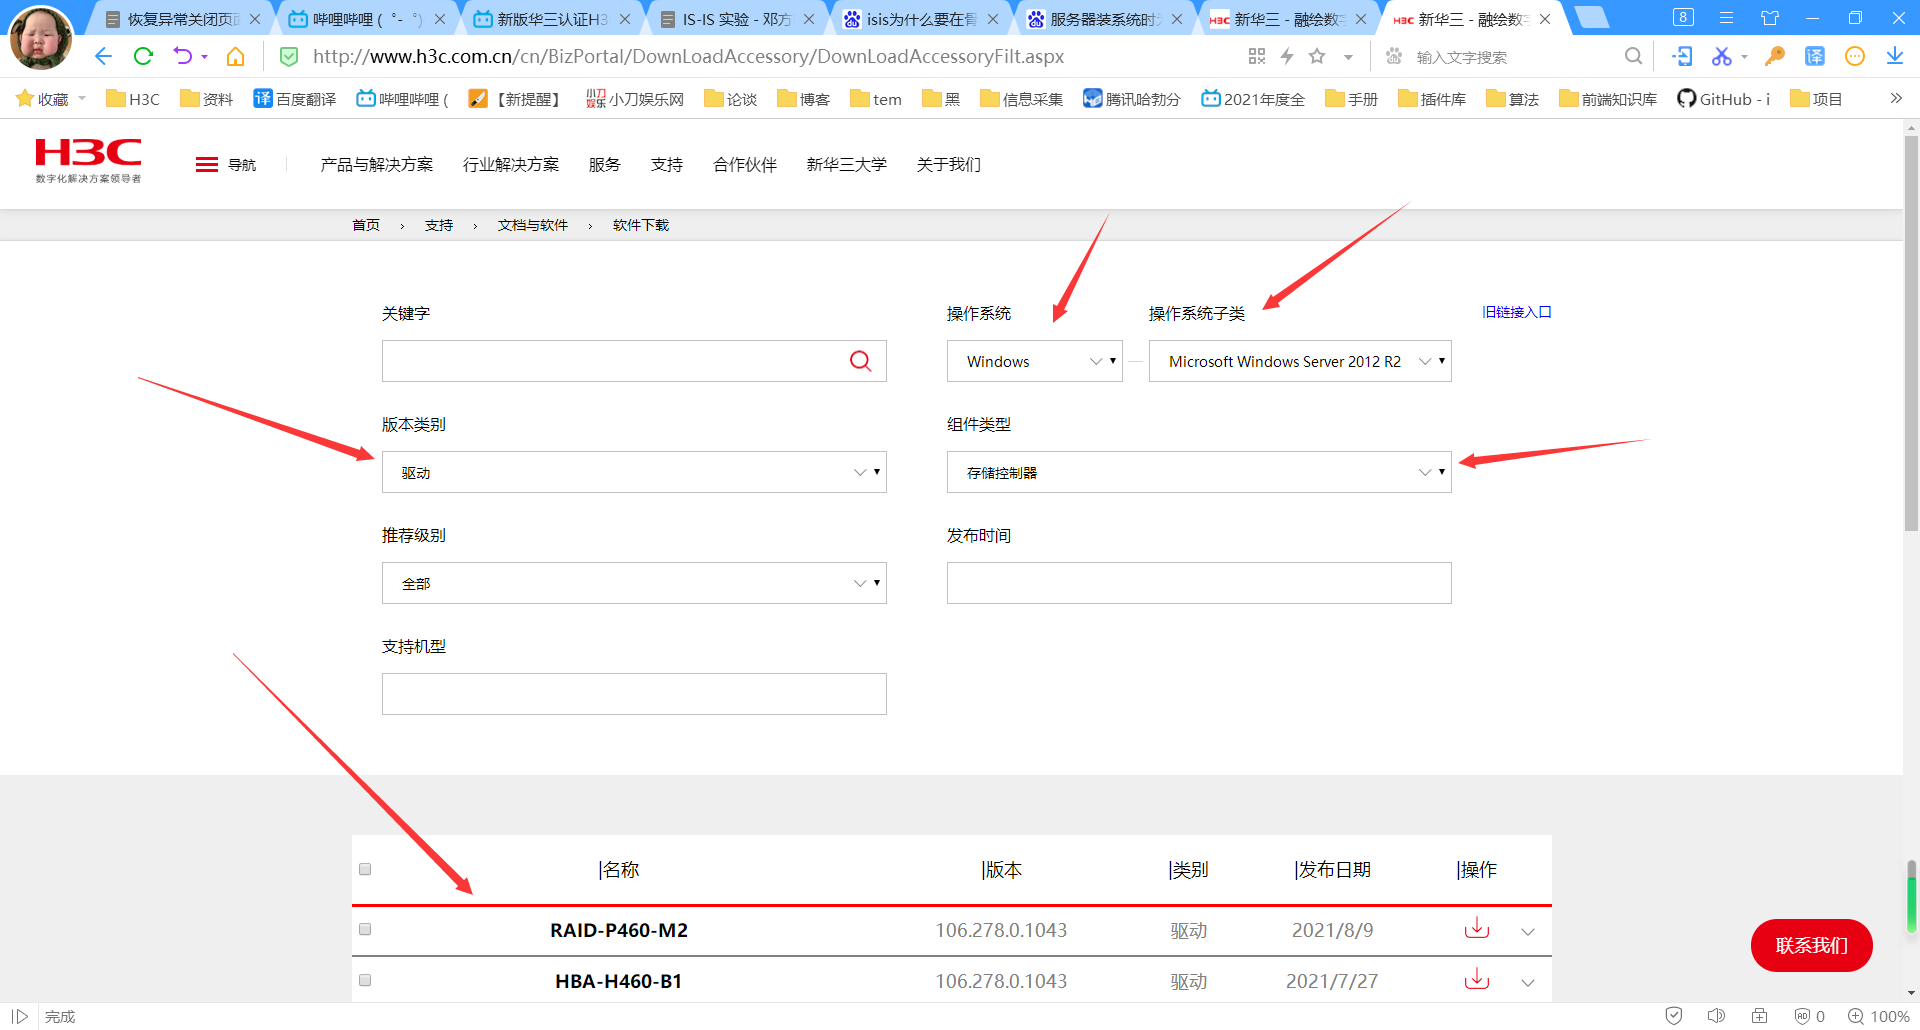The height and width of the screenshot is (1030, 1920).
Task: Open RAID-P460-M2 item name
Action: (x=619, y=930)
